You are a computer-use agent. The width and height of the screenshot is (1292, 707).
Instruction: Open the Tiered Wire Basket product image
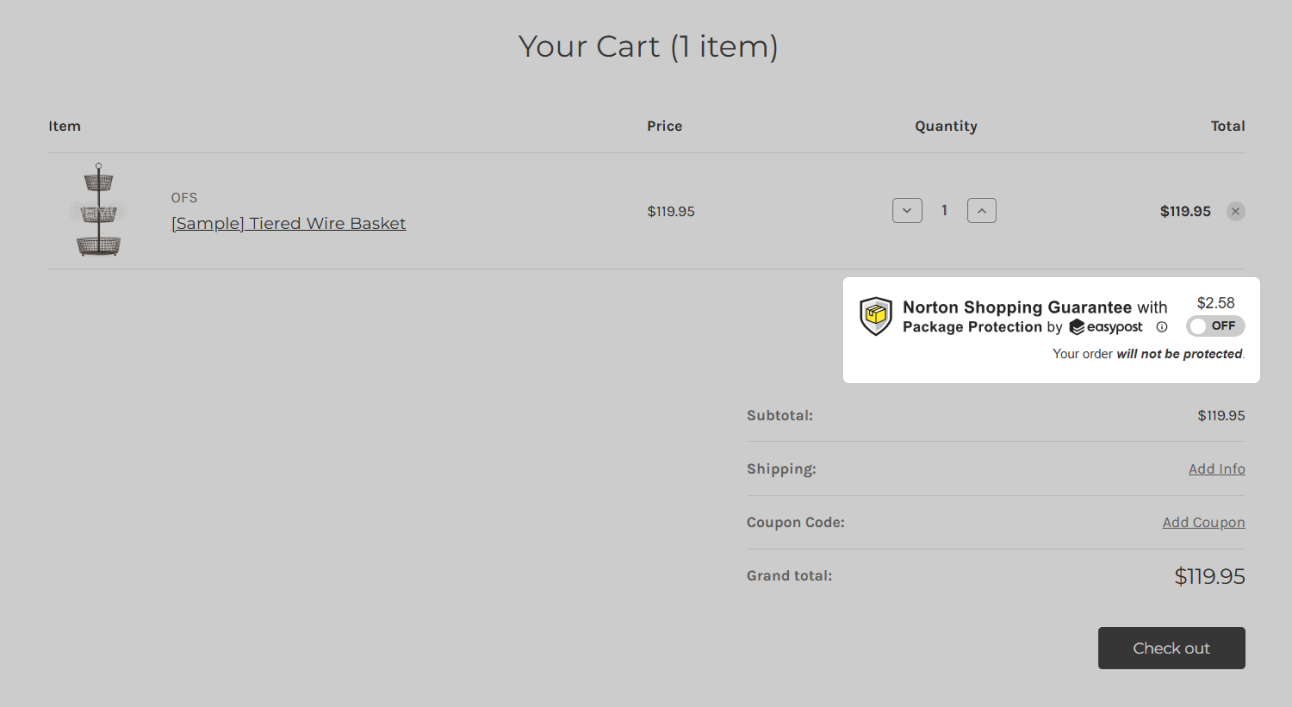click(x=99, y=210)
